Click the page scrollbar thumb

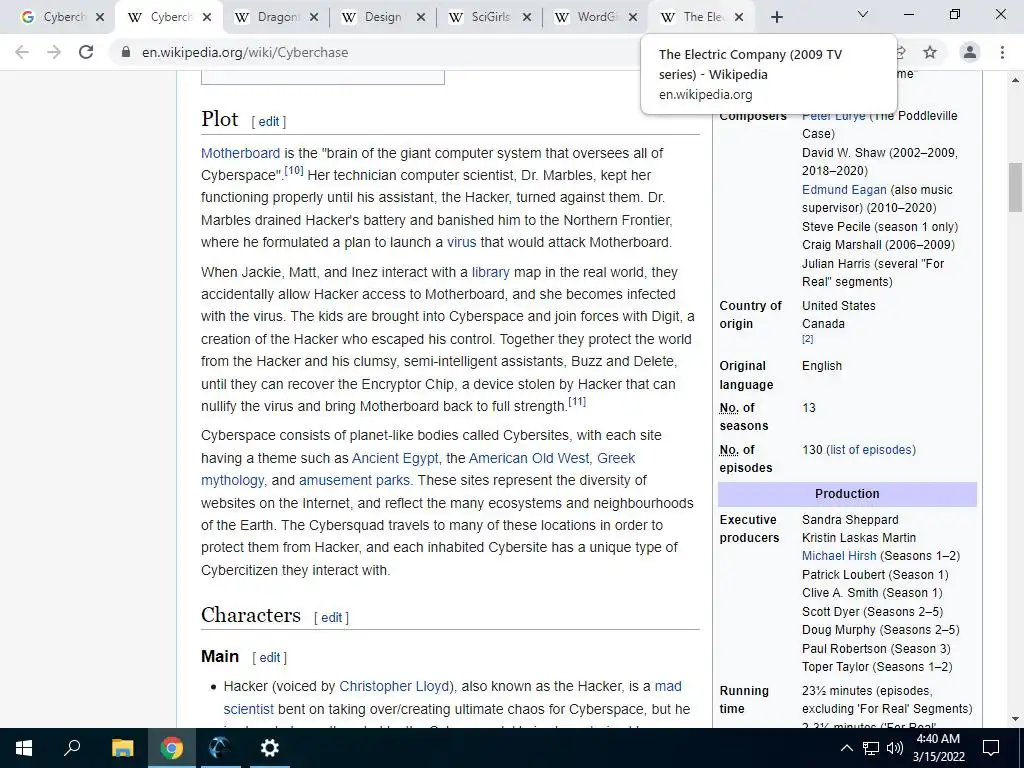click(1015, 187)
